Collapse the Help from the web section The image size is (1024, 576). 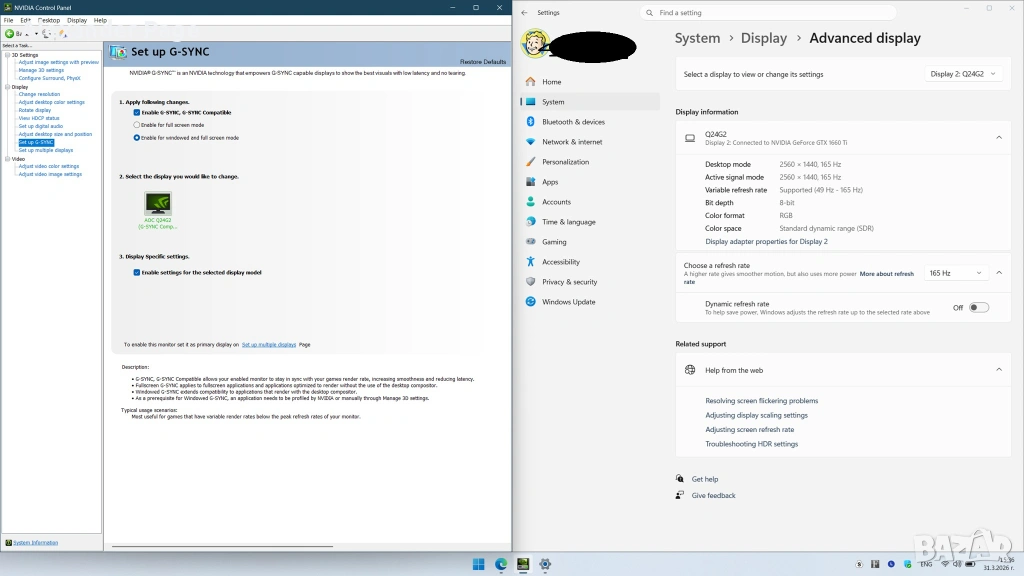click(x=998, y=370)
